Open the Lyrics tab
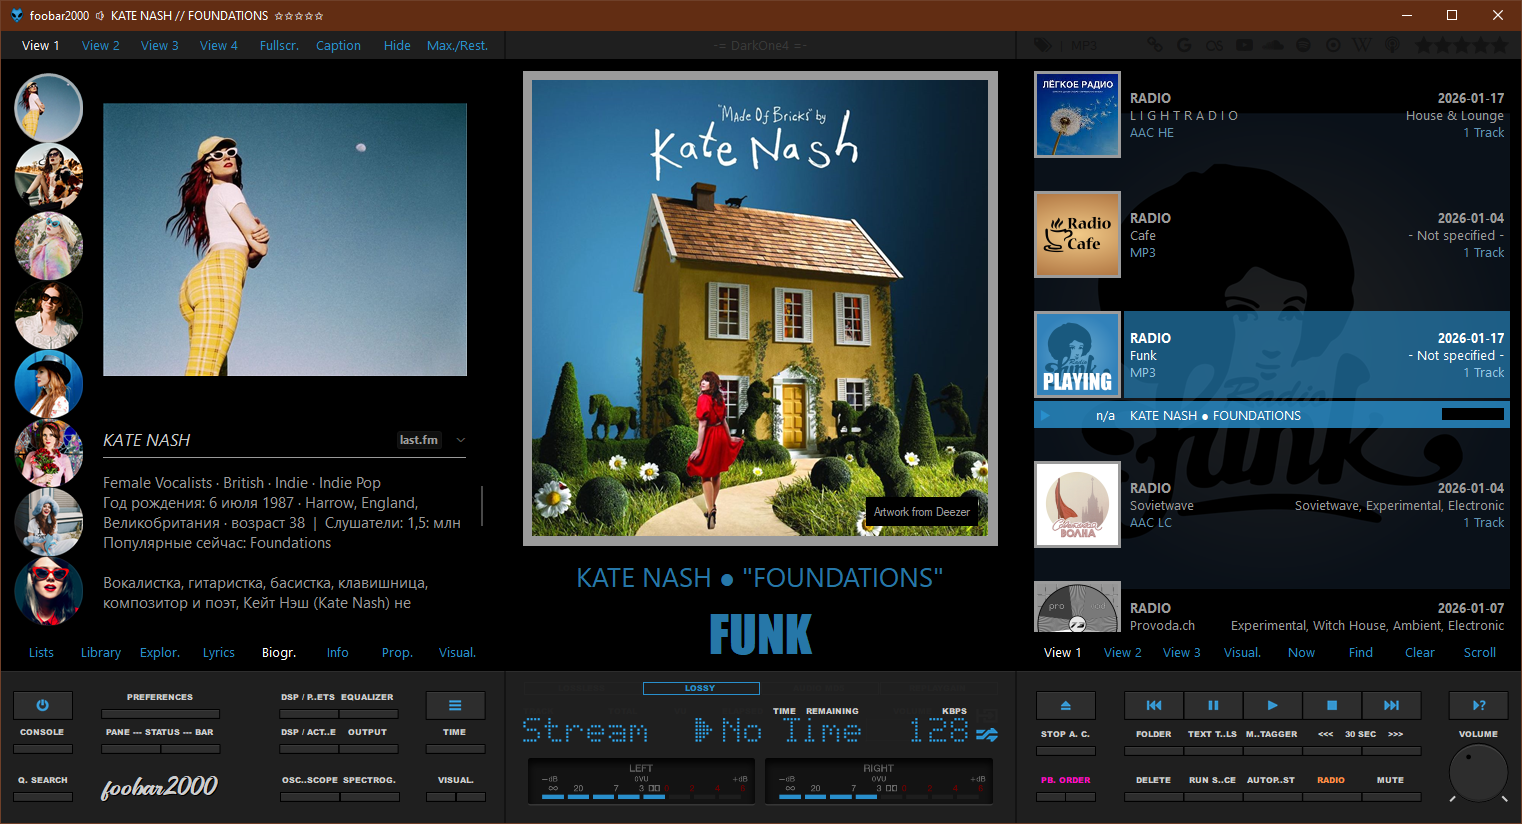This screenshot has width=1522, height=824. (219, 652)
